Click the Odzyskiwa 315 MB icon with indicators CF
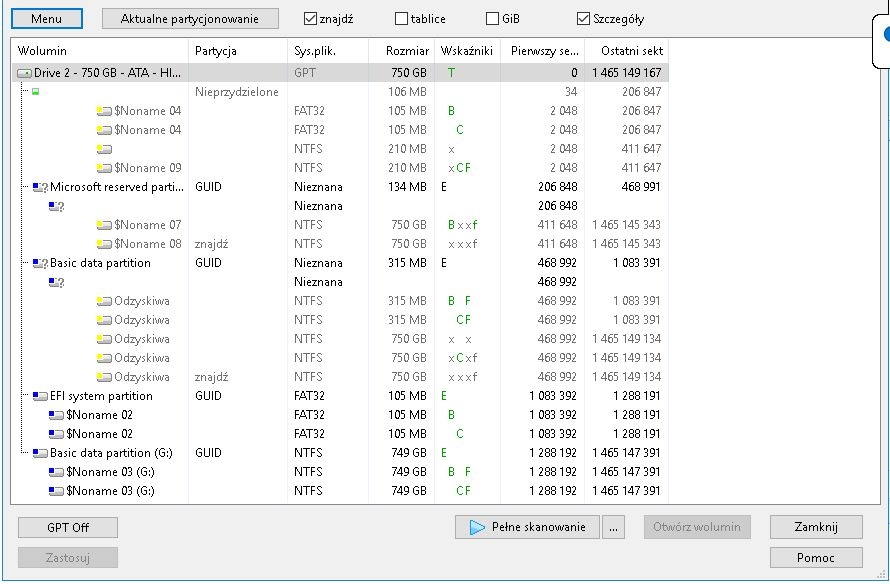 point(104,320)
